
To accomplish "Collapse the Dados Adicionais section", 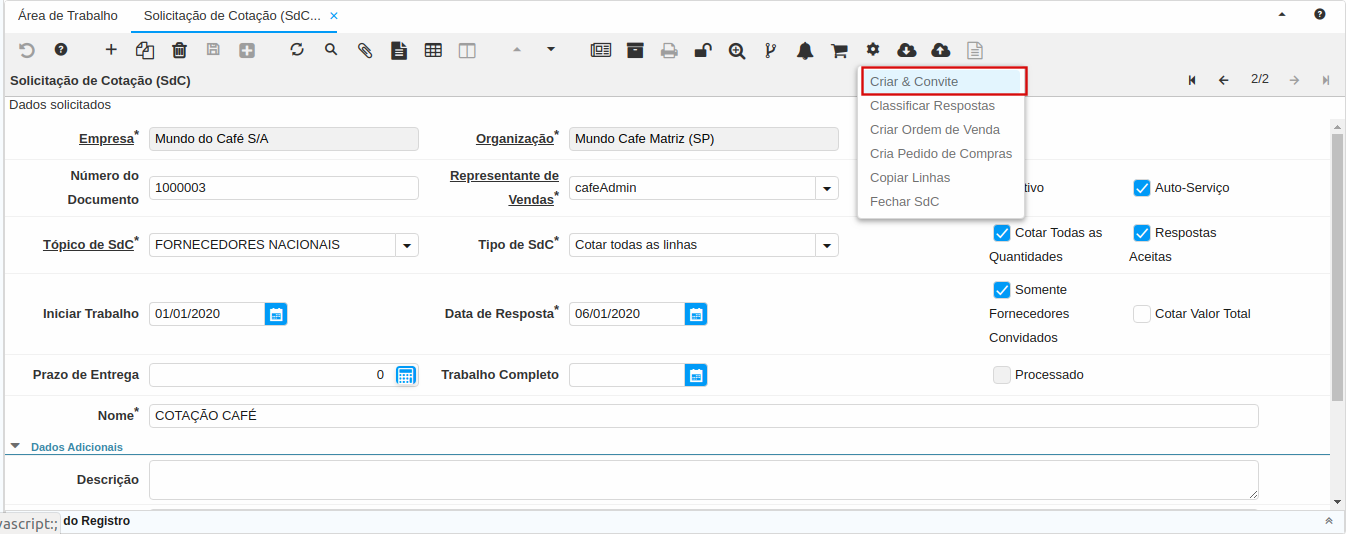I will click(x=16, y=447).
